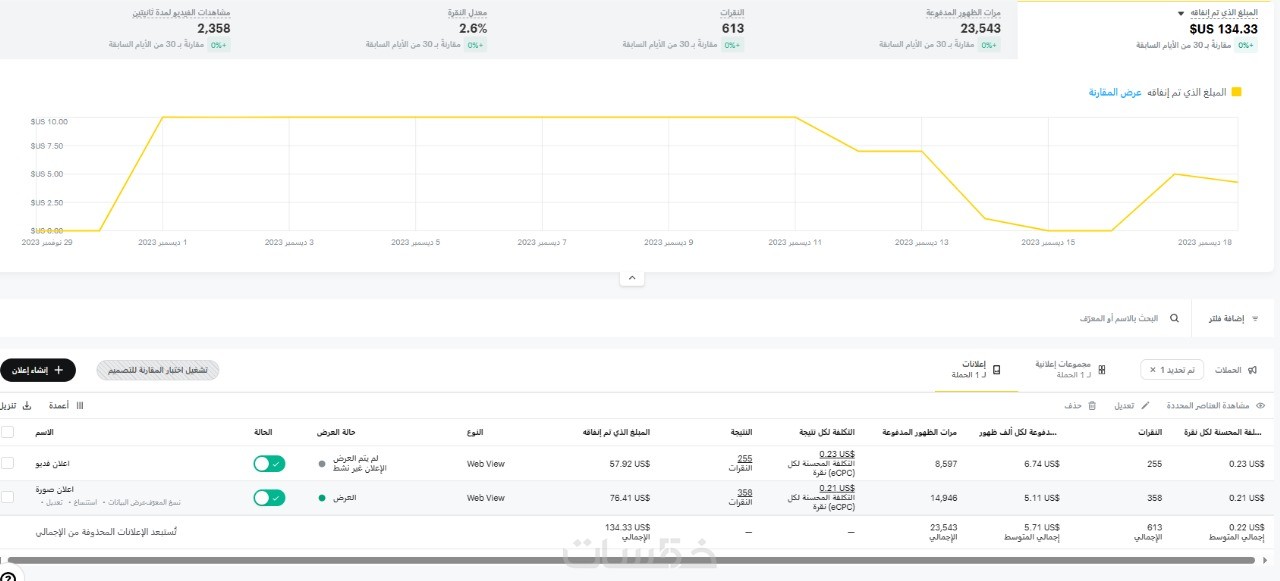Click the trash delete icon
Viewport: 1280px width, 581px height.
(1092, 406)
